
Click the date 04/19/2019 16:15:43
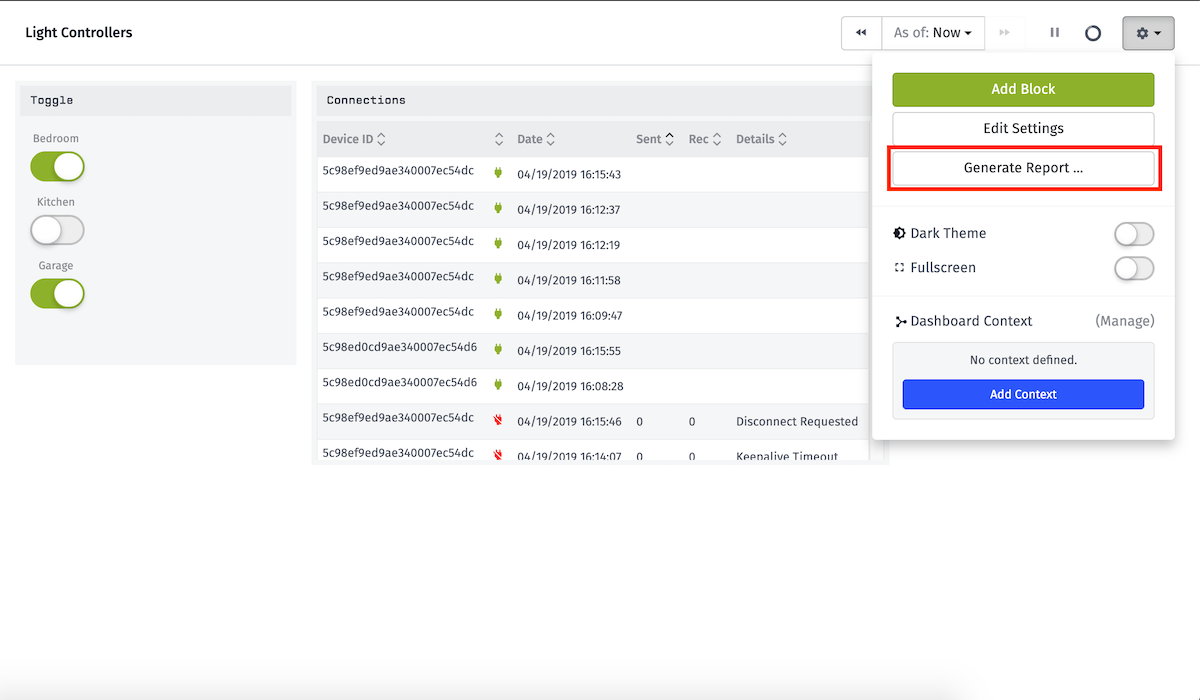click(569, 175)
